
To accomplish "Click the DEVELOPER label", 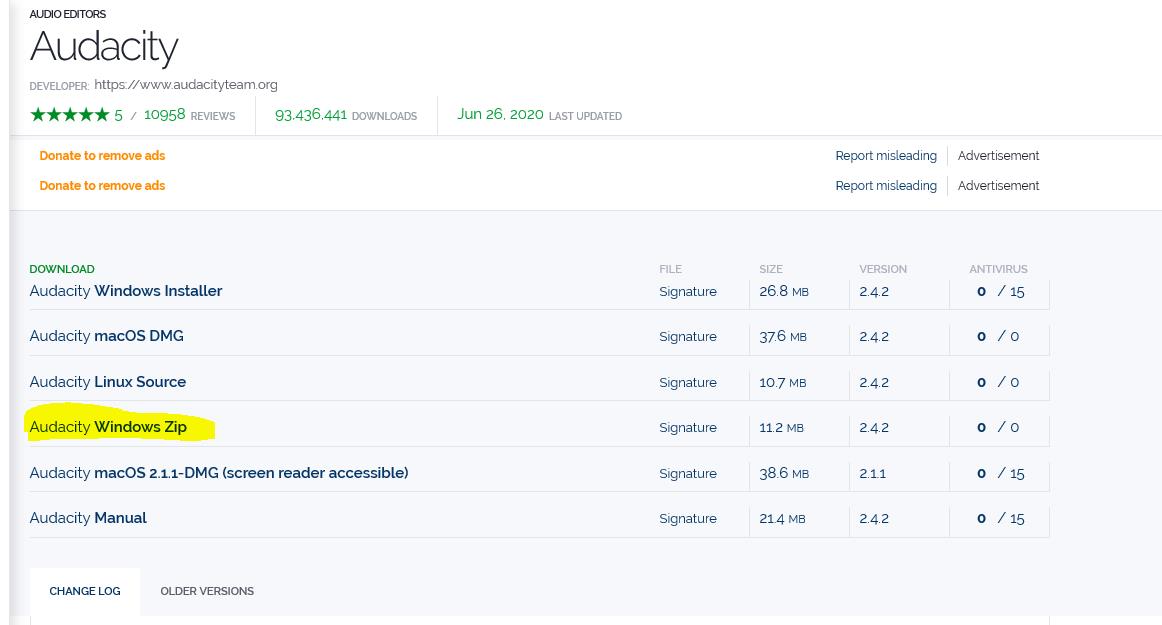I will [59, 86].
